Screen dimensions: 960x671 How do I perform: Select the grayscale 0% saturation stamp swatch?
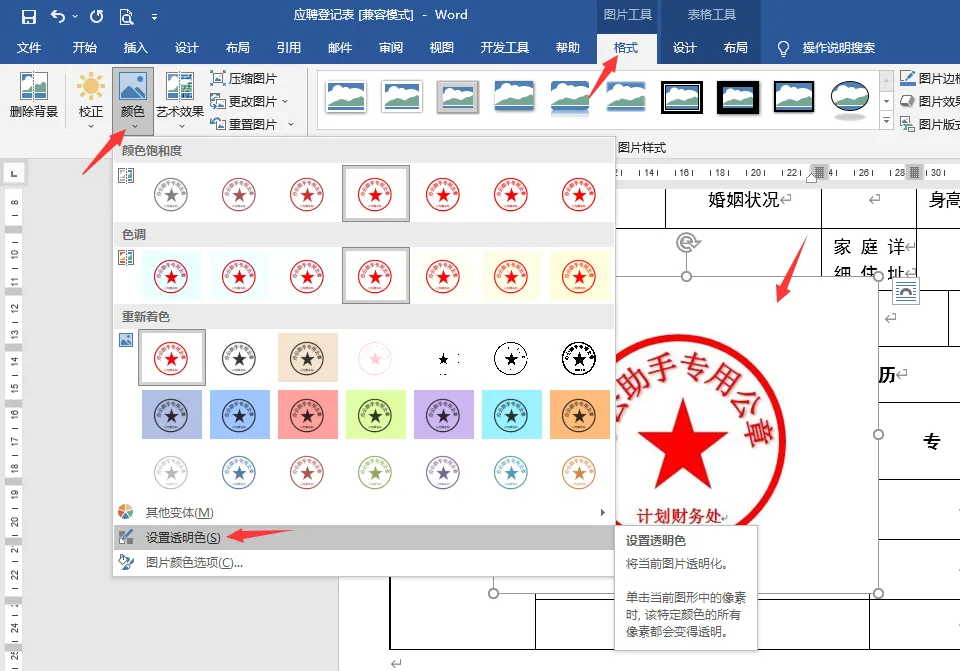pos(171,195)
